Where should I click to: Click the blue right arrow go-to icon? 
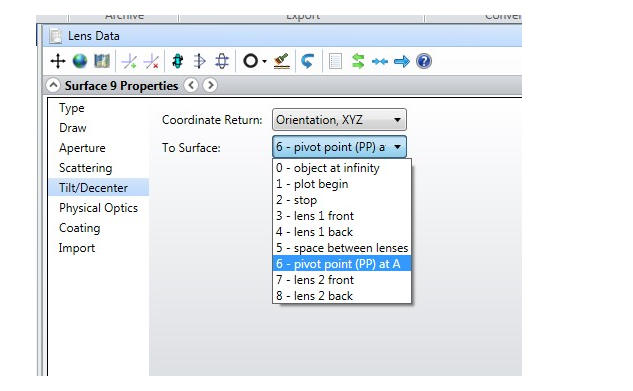point(402,61)
